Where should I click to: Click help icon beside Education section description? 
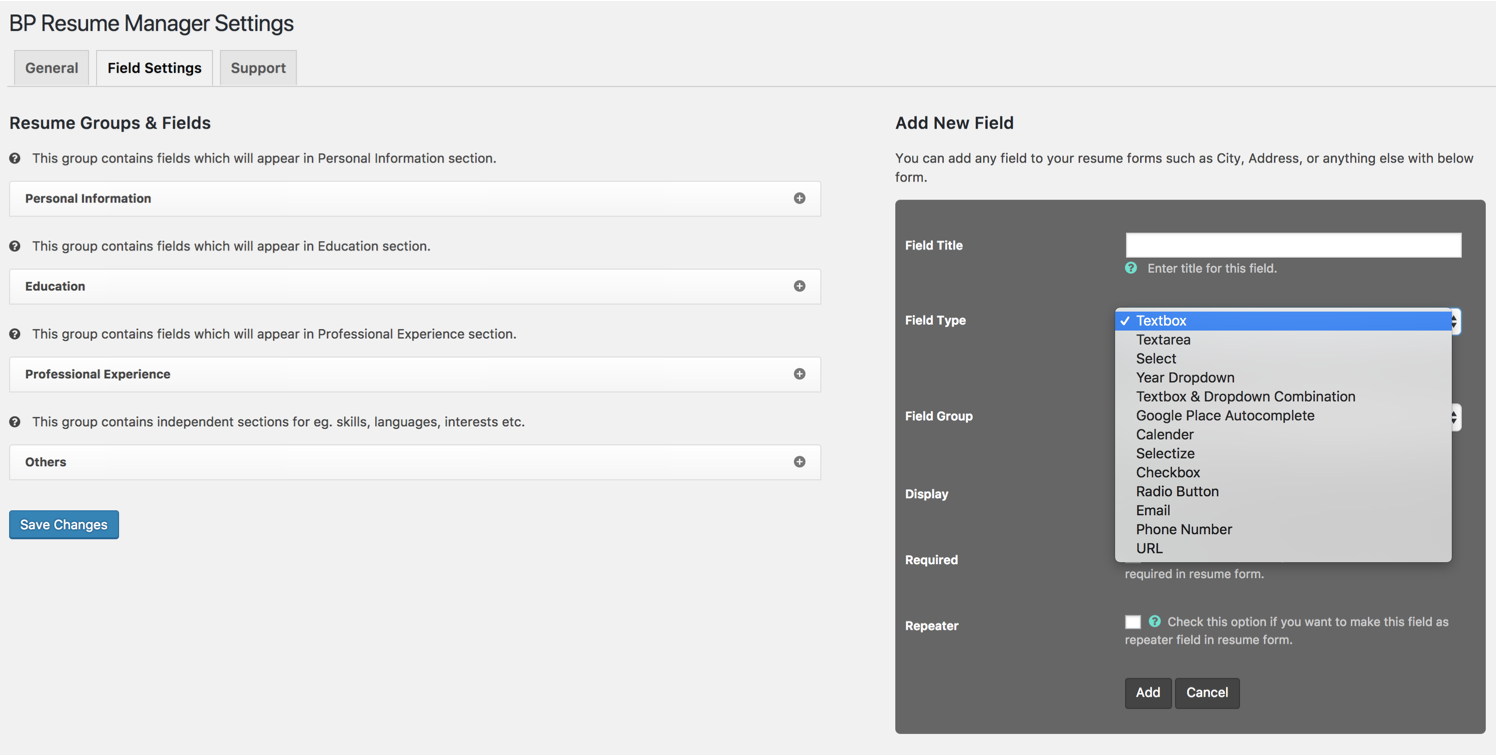click(x=15, y=246)
